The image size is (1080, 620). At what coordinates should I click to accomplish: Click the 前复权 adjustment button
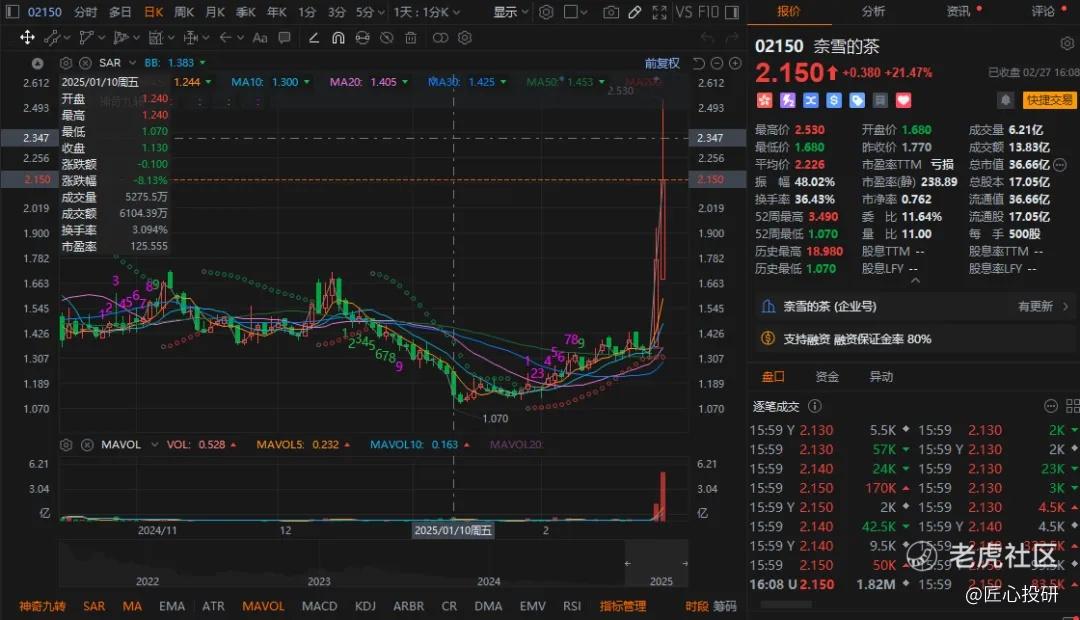[662, 63]
